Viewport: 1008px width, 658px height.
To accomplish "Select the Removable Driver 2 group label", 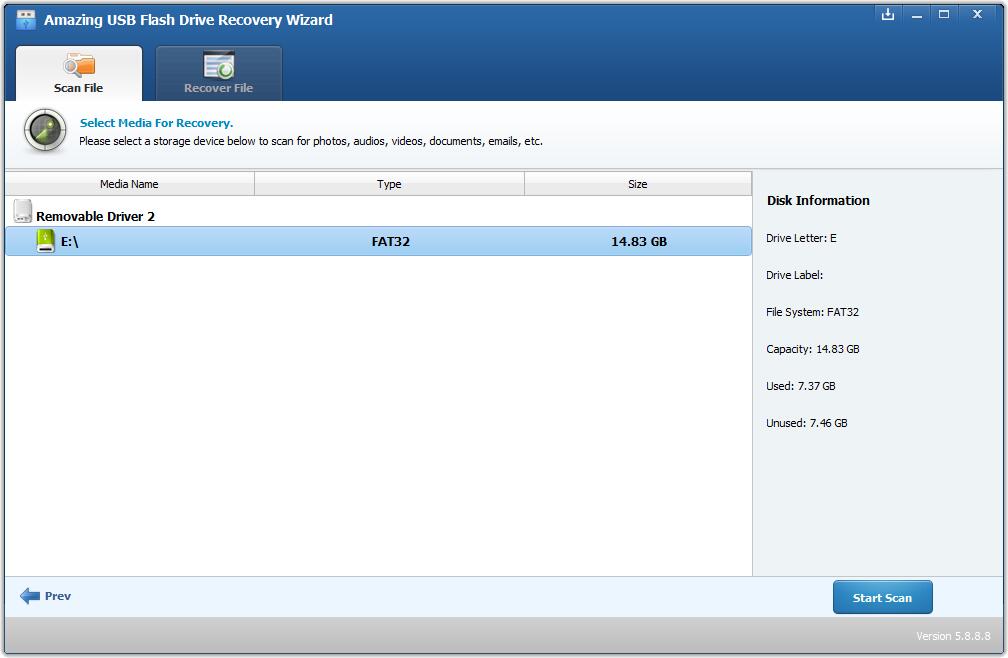I will pyautogui.click(x=95, y=216).
